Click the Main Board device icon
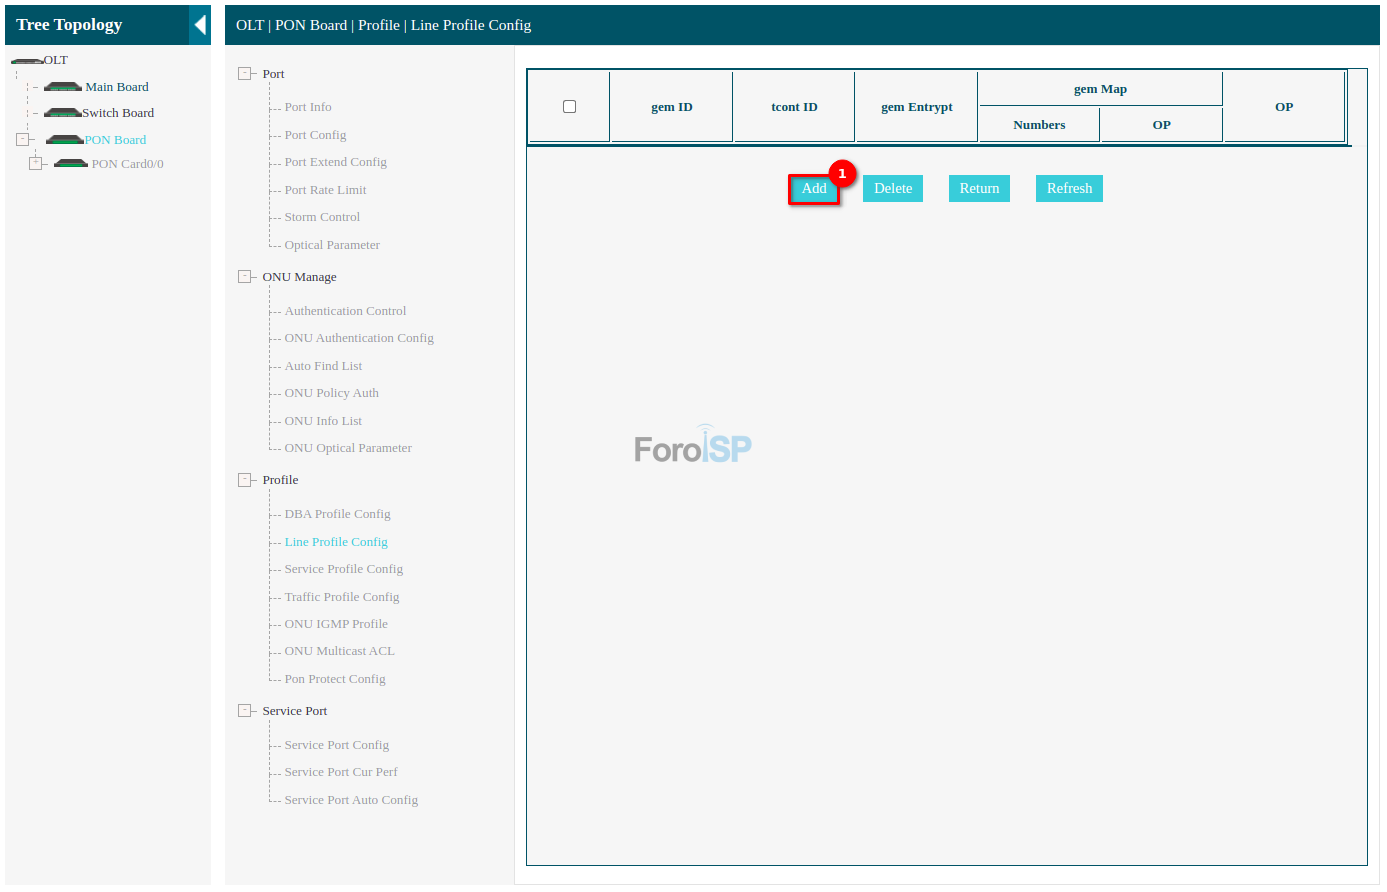The image size is (1387, 892). 63,87
